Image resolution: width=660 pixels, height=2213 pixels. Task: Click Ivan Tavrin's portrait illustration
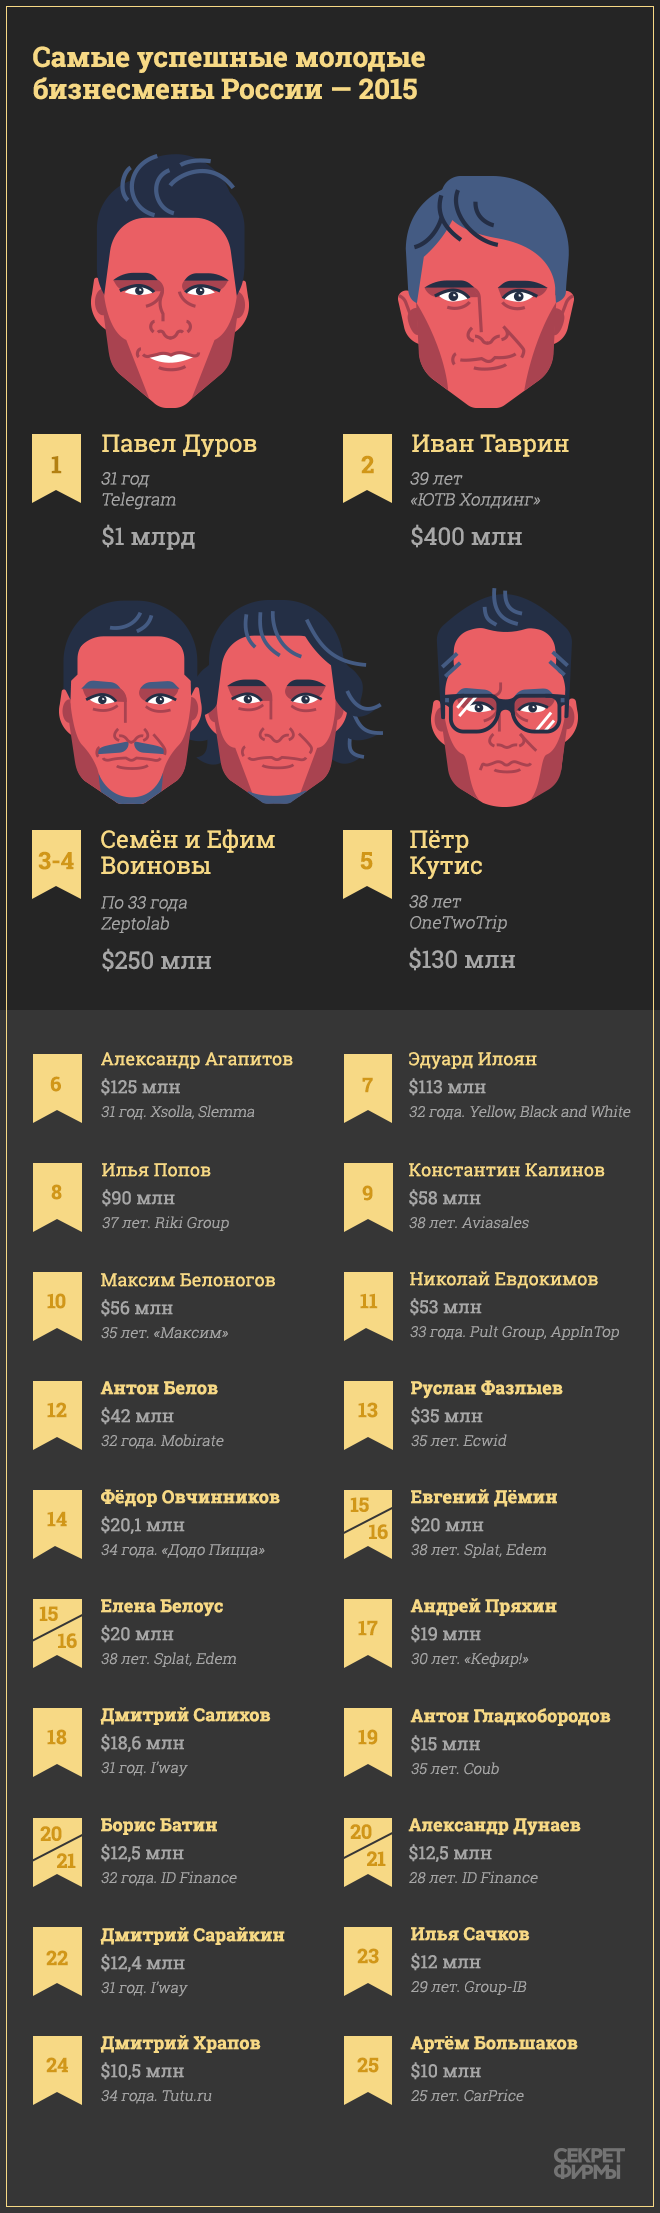click(x=486, y=292)
